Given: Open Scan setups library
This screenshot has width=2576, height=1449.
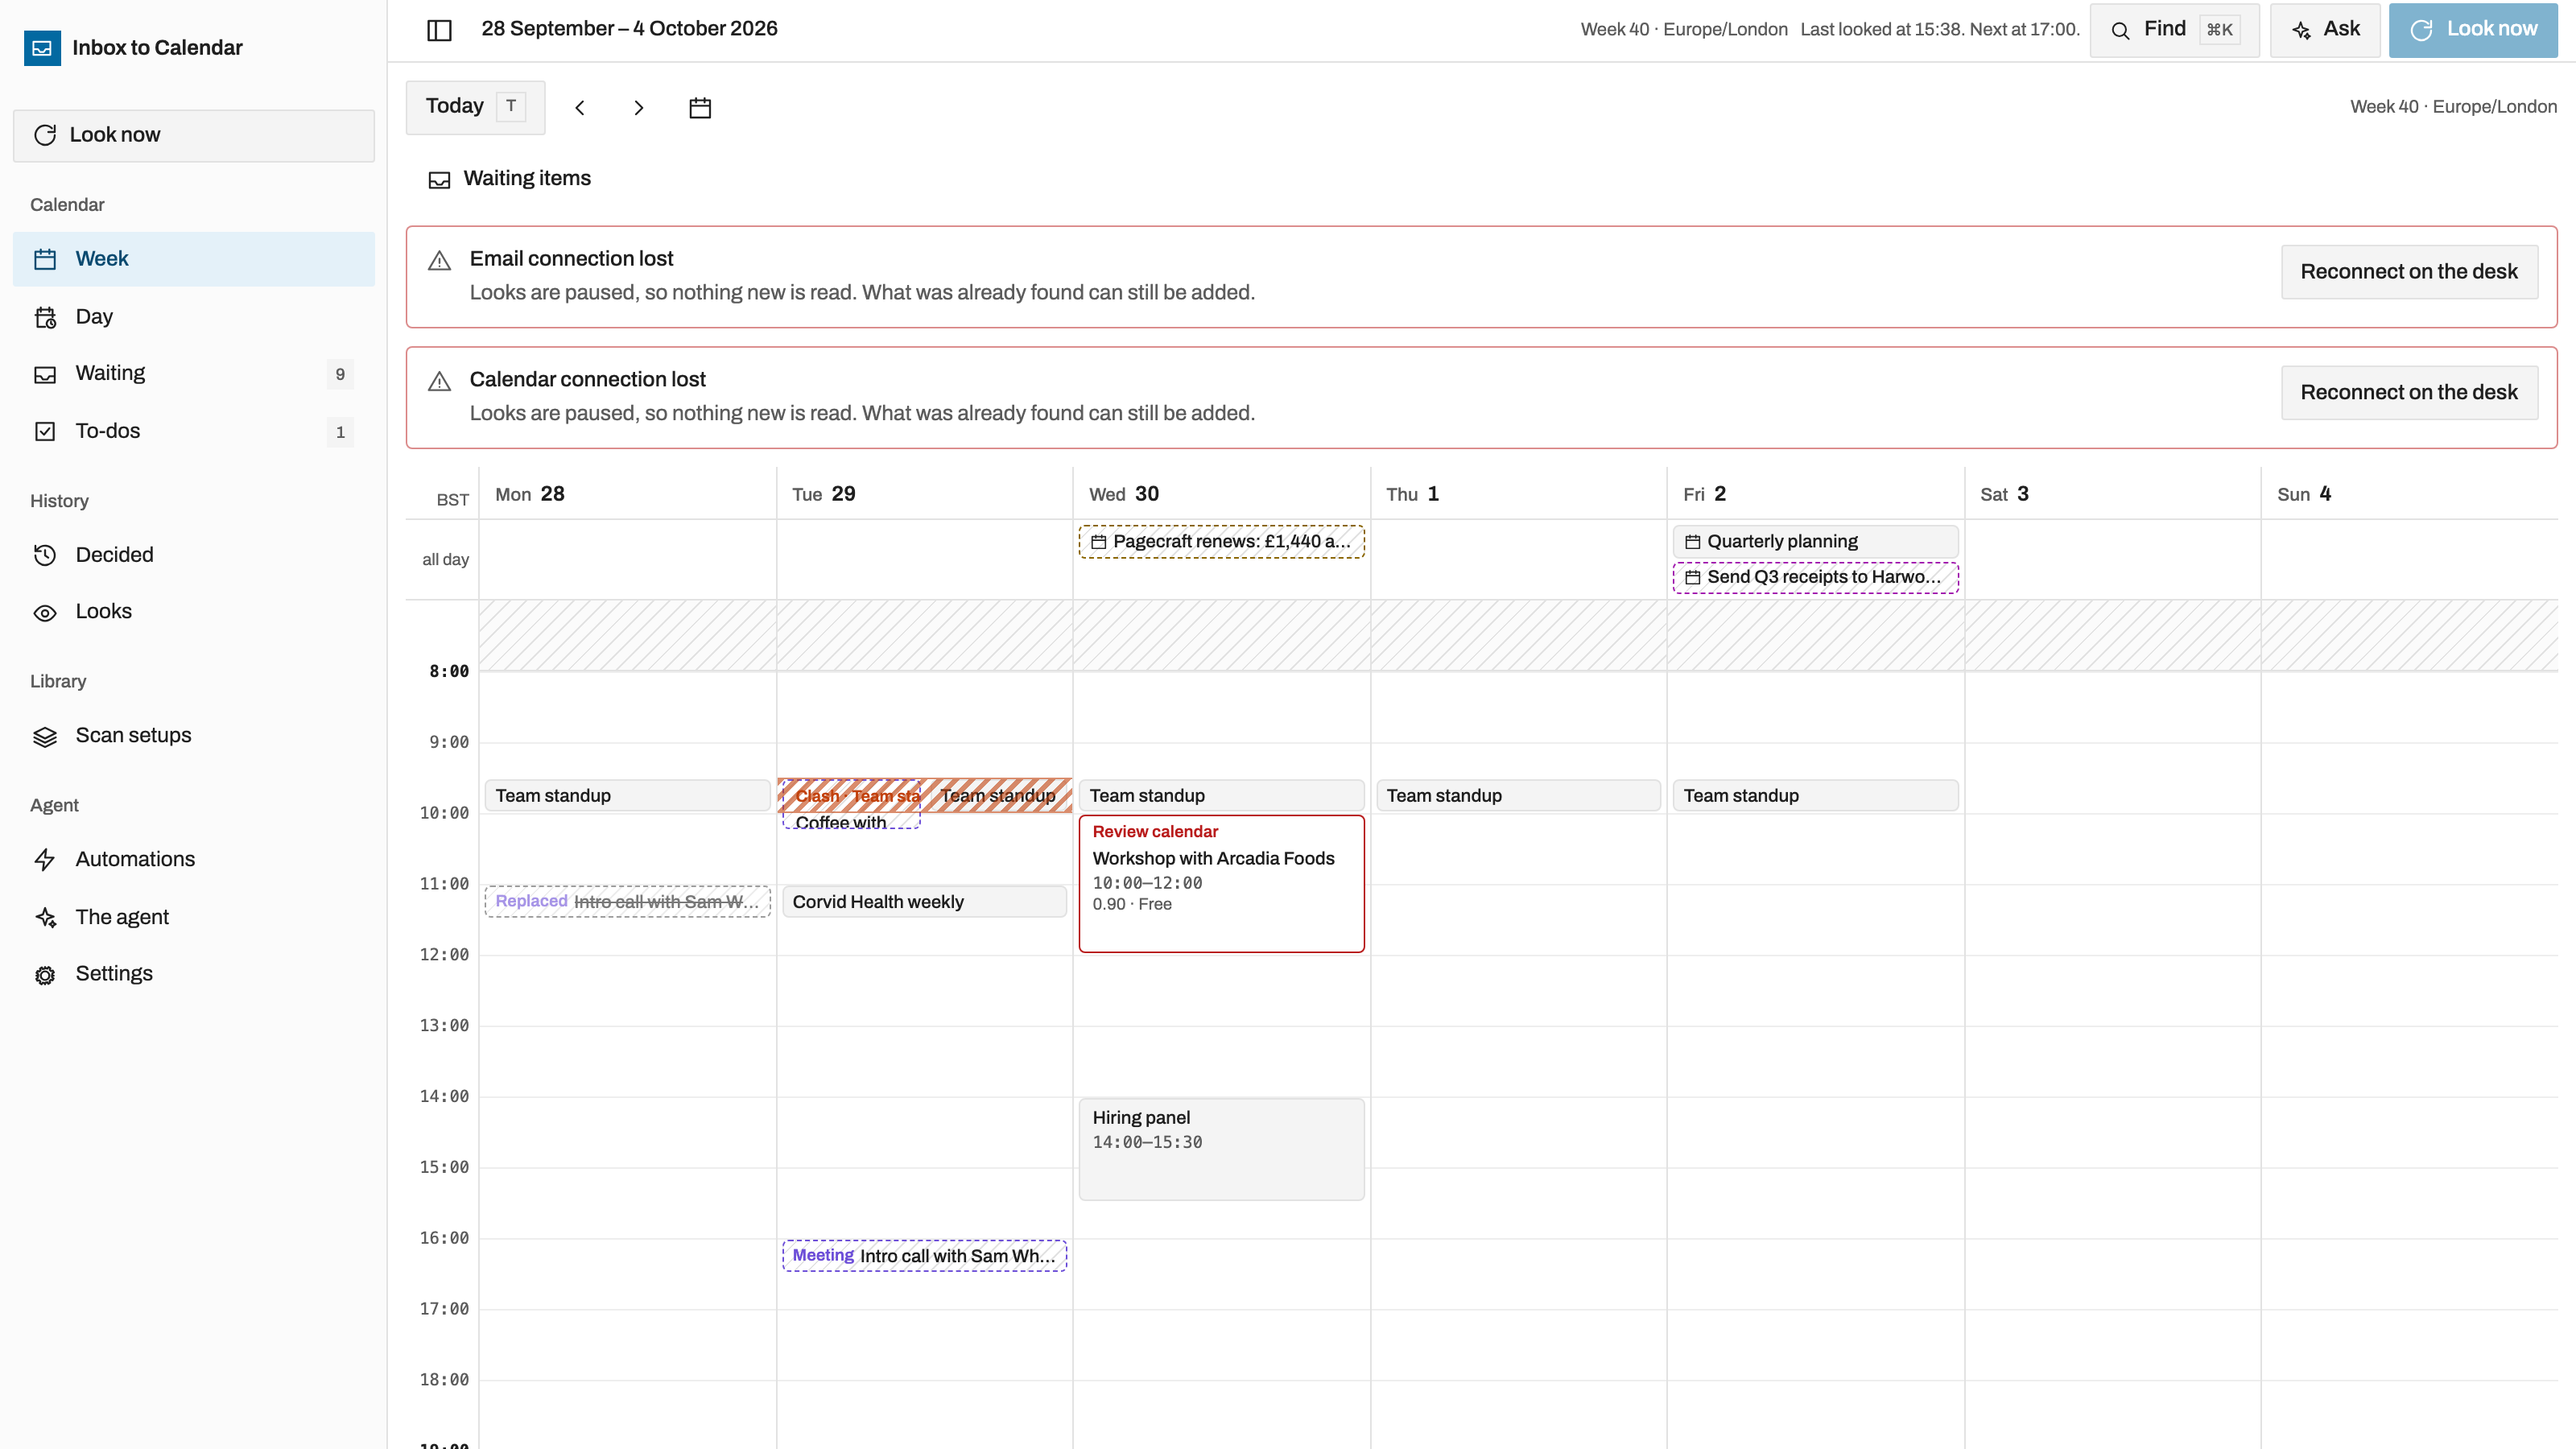Looking at the screenshot, I should pos(194,736).
